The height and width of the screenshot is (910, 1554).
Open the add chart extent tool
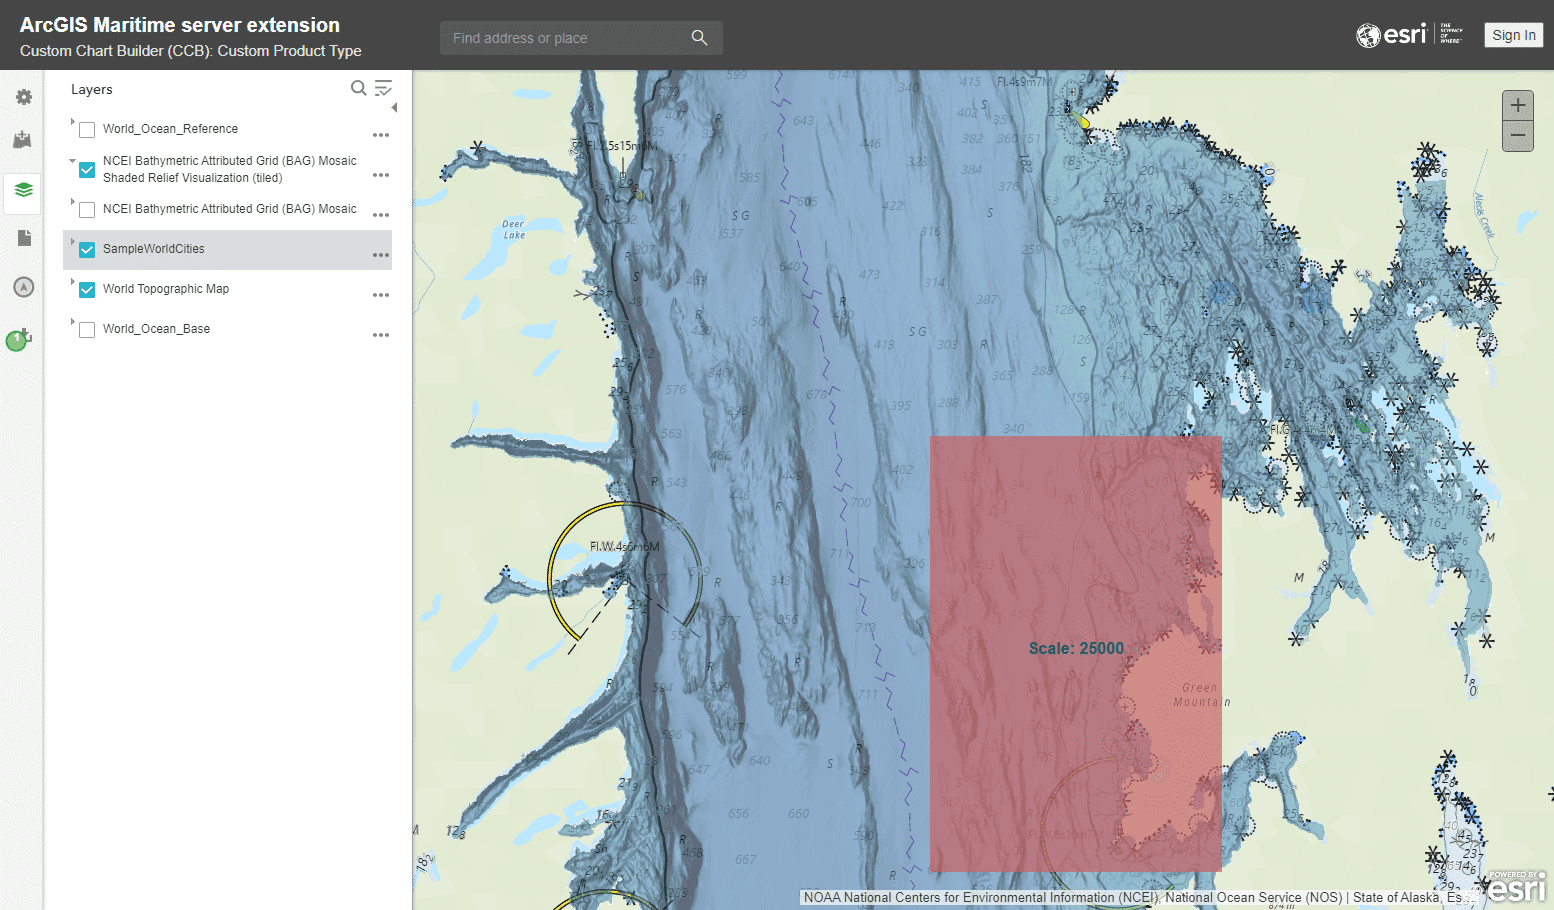[x=22, y=139]
